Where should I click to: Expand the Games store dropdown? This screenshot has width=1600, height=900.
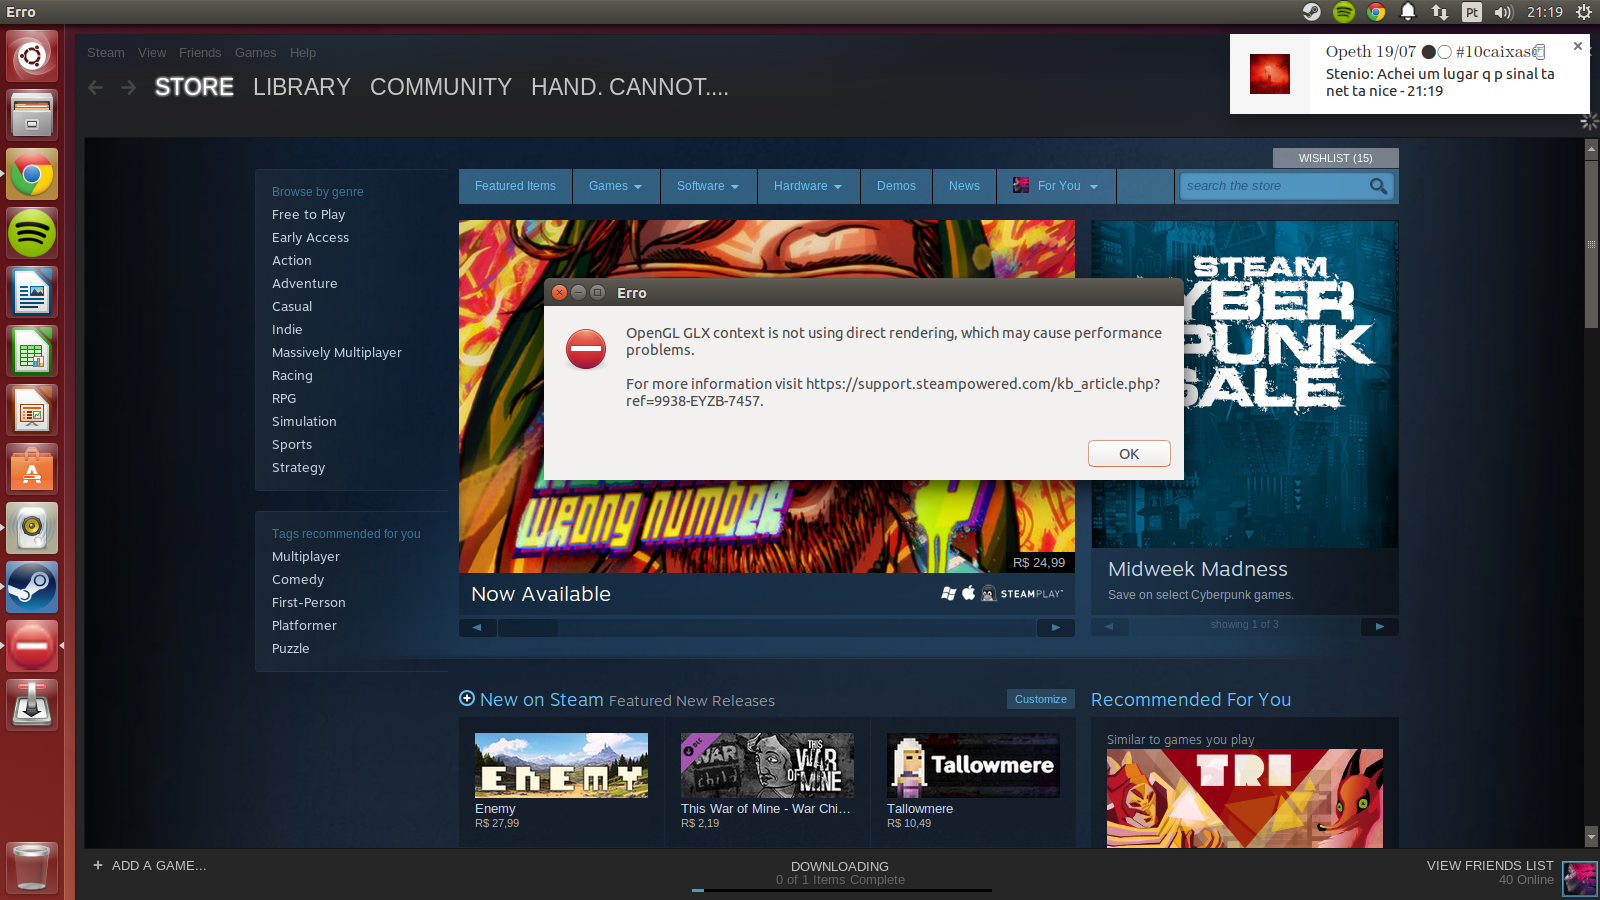coord(616,186)
